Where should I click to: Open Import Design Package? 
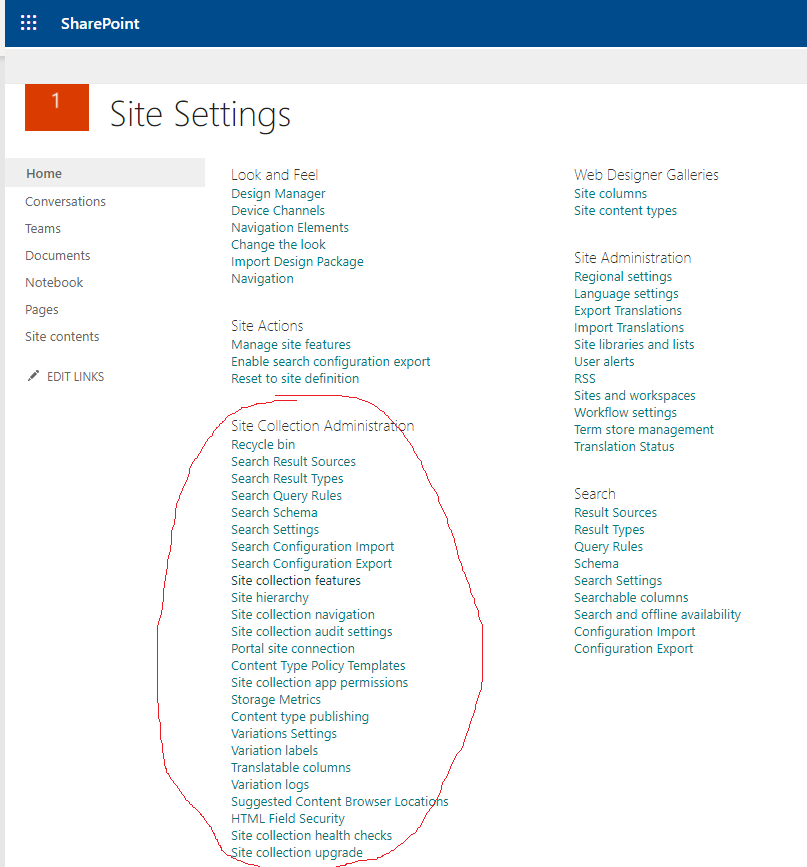click(x=298, y=262)
